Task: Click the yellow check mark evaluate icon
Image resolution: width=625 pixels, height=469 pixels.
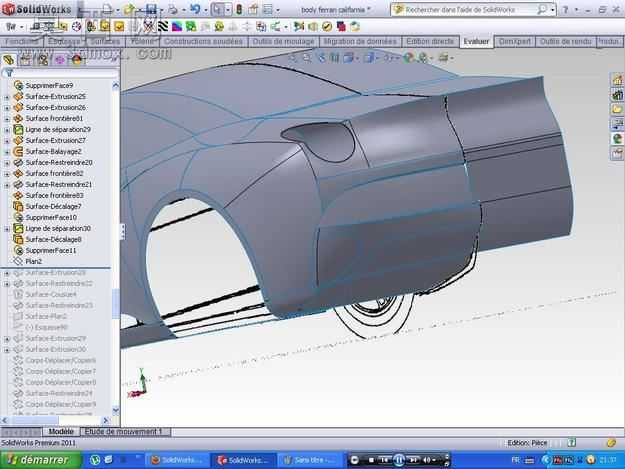Action: (327, 27)
